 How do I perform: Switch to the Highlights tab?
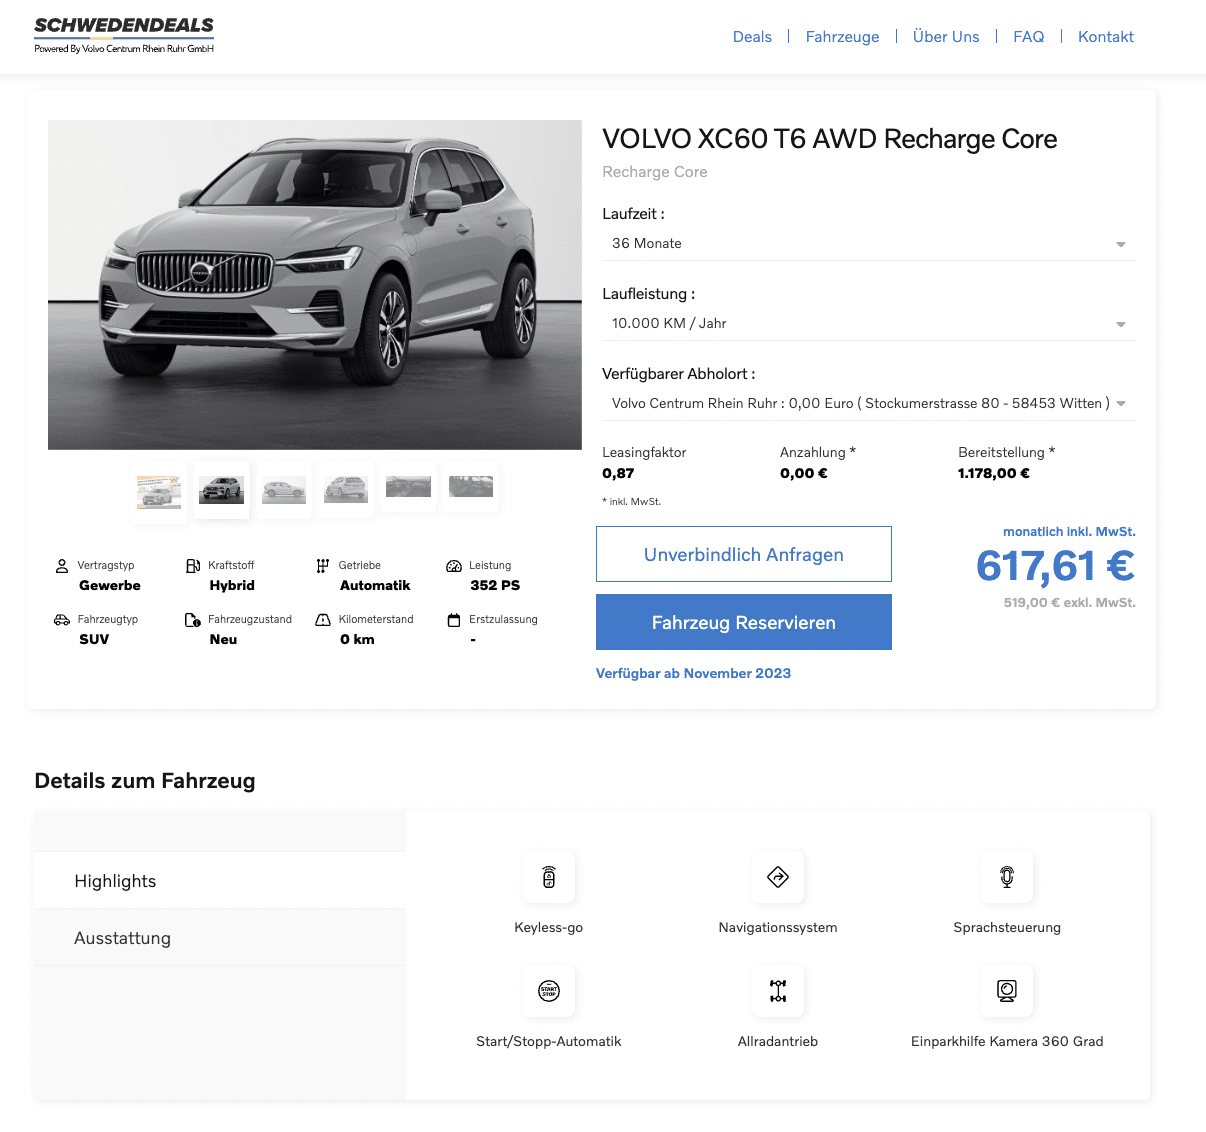[x=220, y=881]
